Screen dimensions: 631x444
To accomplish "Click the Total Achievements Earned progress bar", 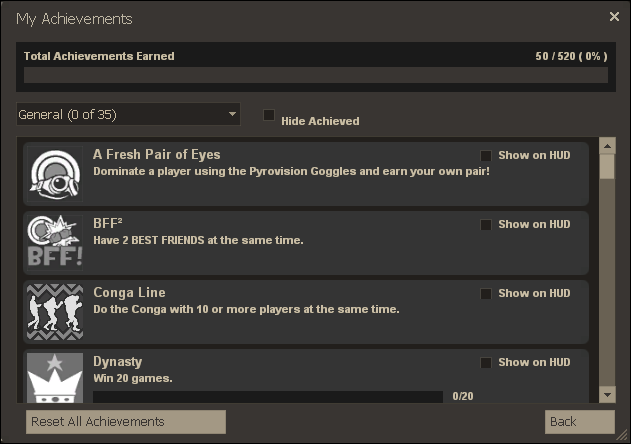I will pos(315,75).
